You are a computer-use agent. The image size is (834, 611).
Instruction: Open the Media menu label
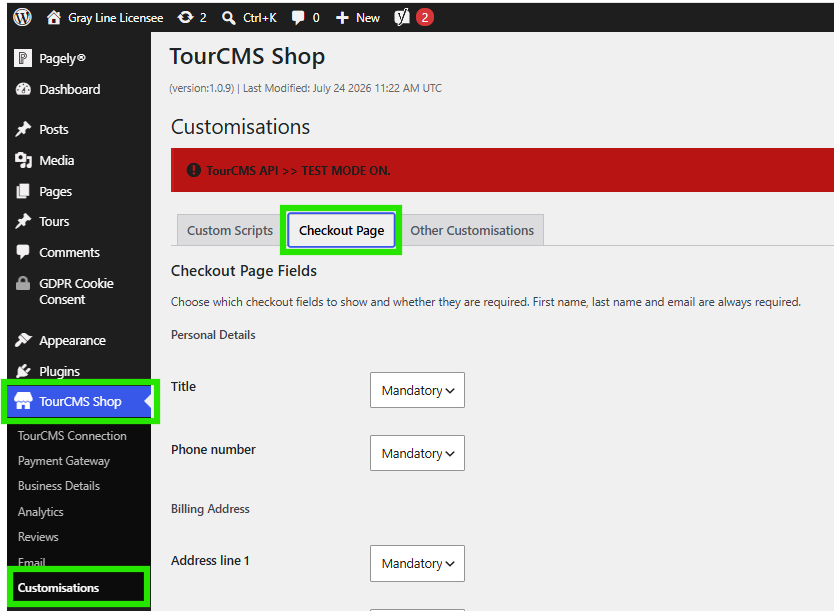point(57,160)
